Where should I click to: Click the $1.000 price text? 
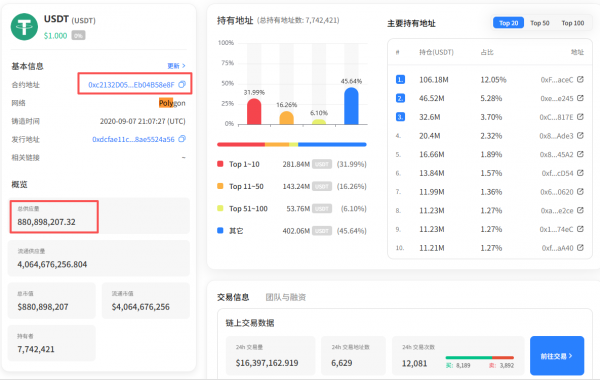55,36
